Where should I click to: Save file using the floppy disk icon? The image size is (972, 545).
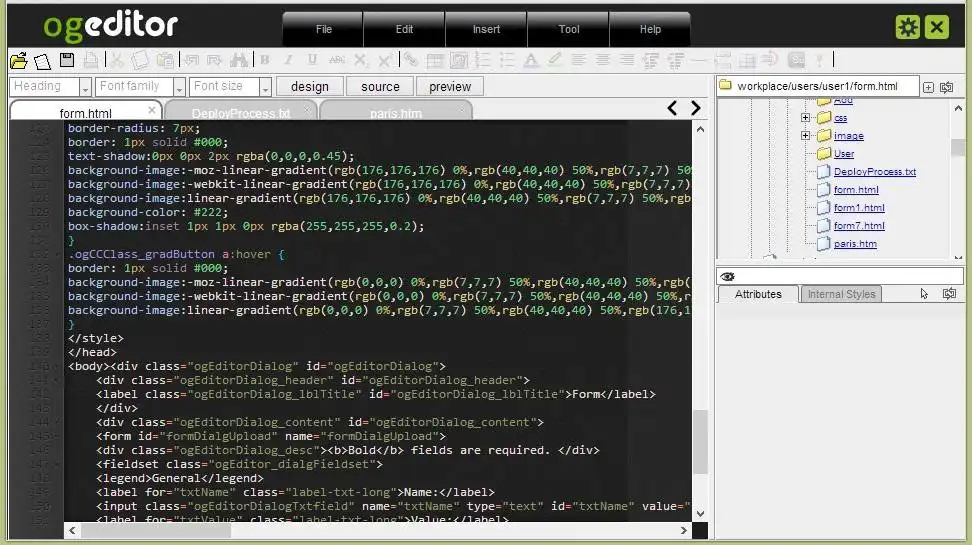(x=67, y=60)
